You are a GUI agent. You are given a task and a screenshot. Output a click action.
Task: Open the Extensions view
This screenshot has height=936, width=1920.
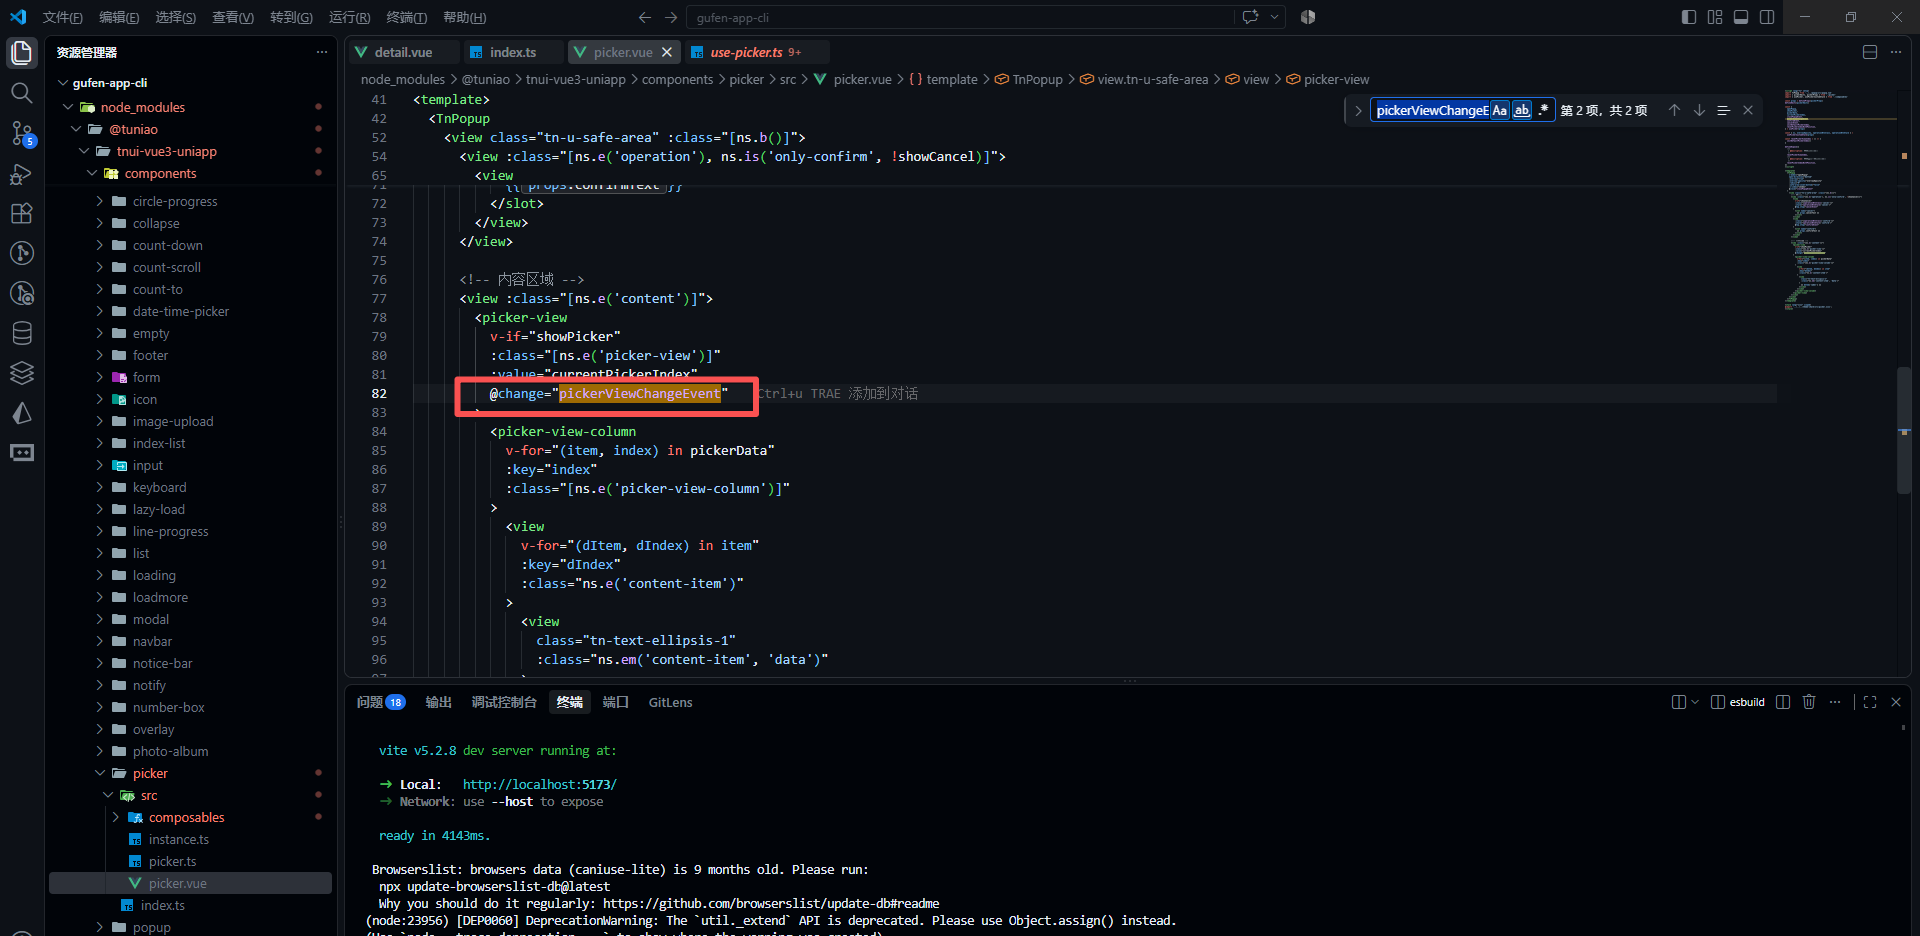point(22,213)
